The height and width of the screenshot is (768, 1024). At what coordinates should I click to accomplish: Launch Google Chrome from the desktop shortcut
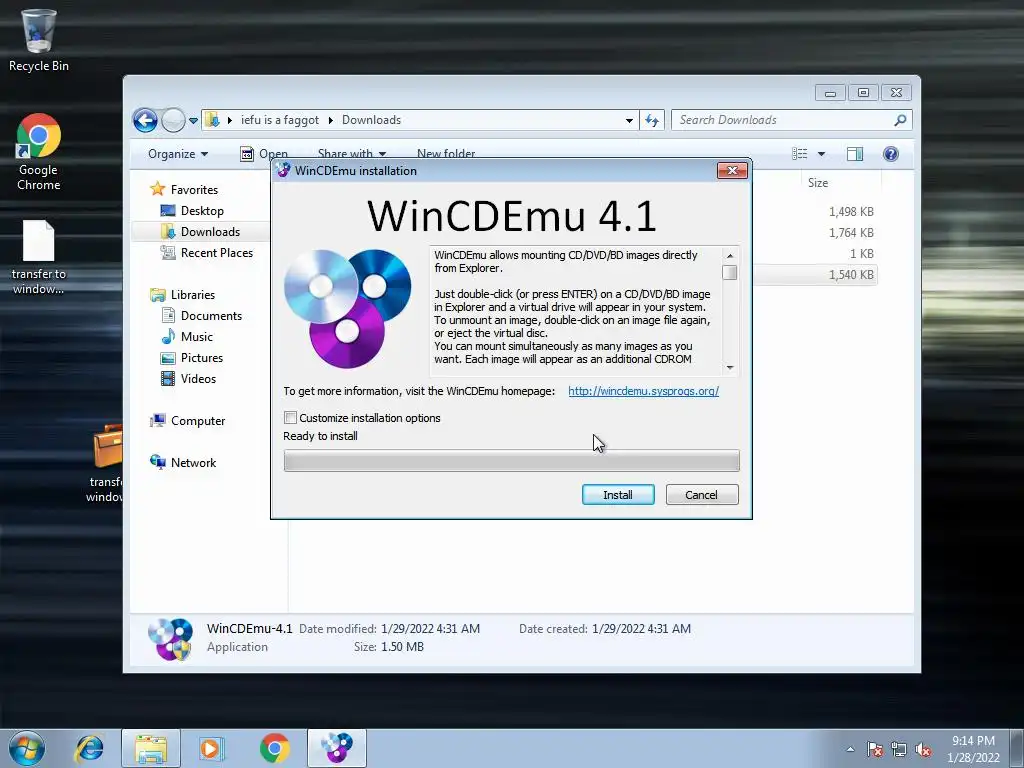point(38,152)
